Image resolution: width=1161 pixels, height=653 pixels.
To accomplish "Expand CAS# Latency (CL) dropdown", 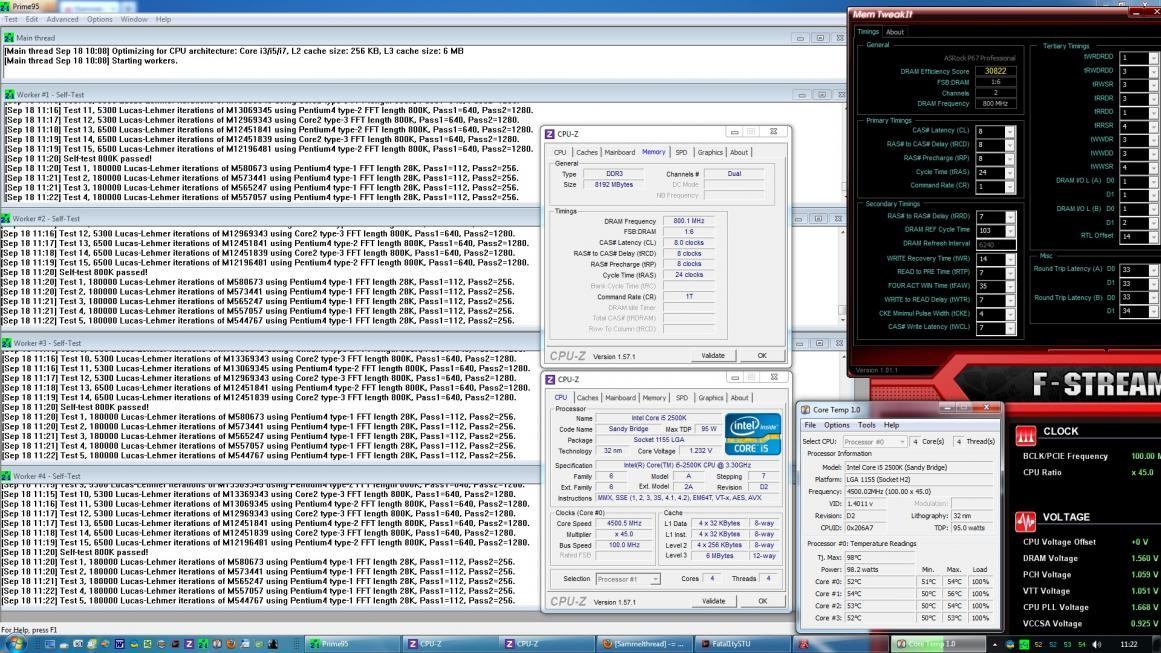I will (x=1009, y=131).
